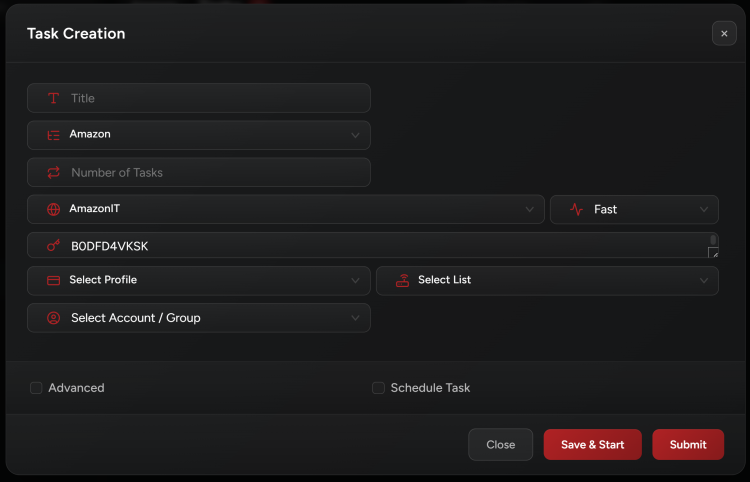Image resolution: width=750 pixels, height=482 pixels.
Task: Click the key icon beside B0DFD4VKSK
Action: (54, 246)
